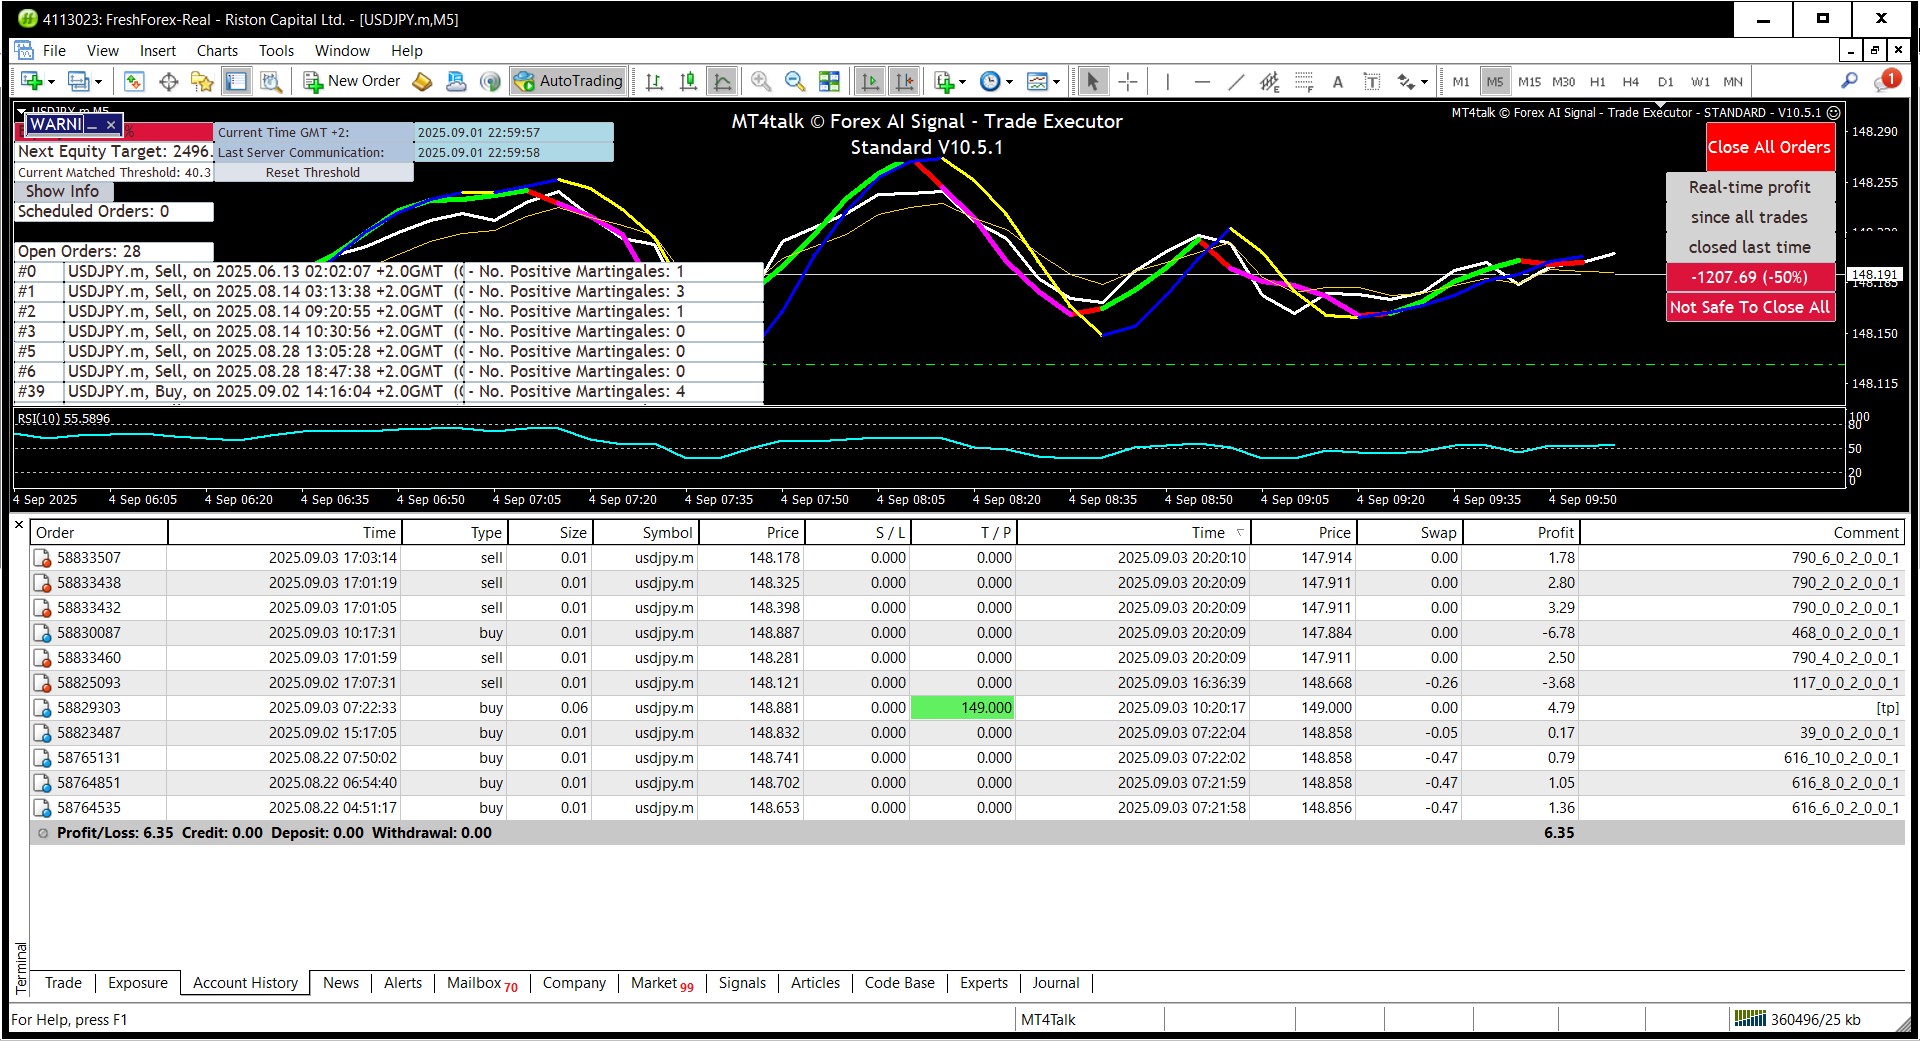Toggle the Terminal panel icon
The height and width of the screenshot is (1041, 1920).
(x=236, y=82)
